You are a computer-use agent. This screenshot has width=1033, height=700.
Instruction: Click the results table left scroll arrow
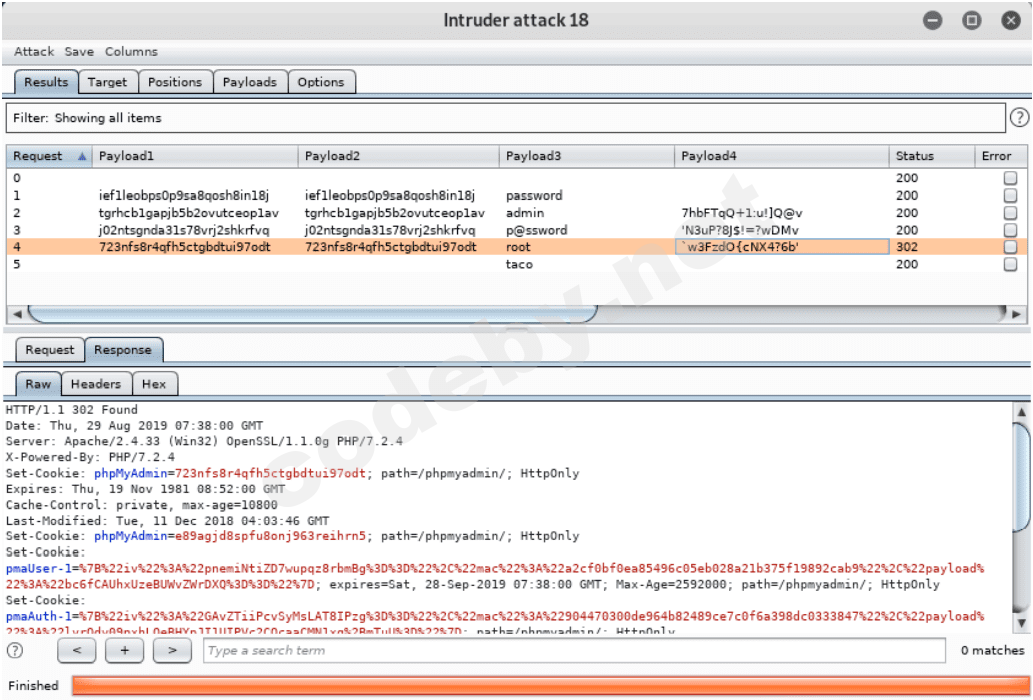pos(17,314)
